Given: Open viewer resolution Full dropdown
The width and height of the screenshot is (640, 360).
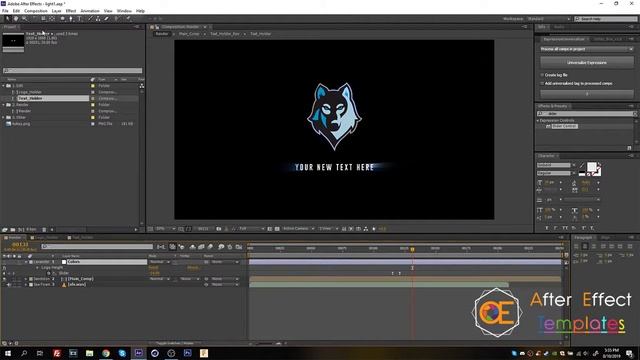Looking at the screenshot, I should coord(251,229).
